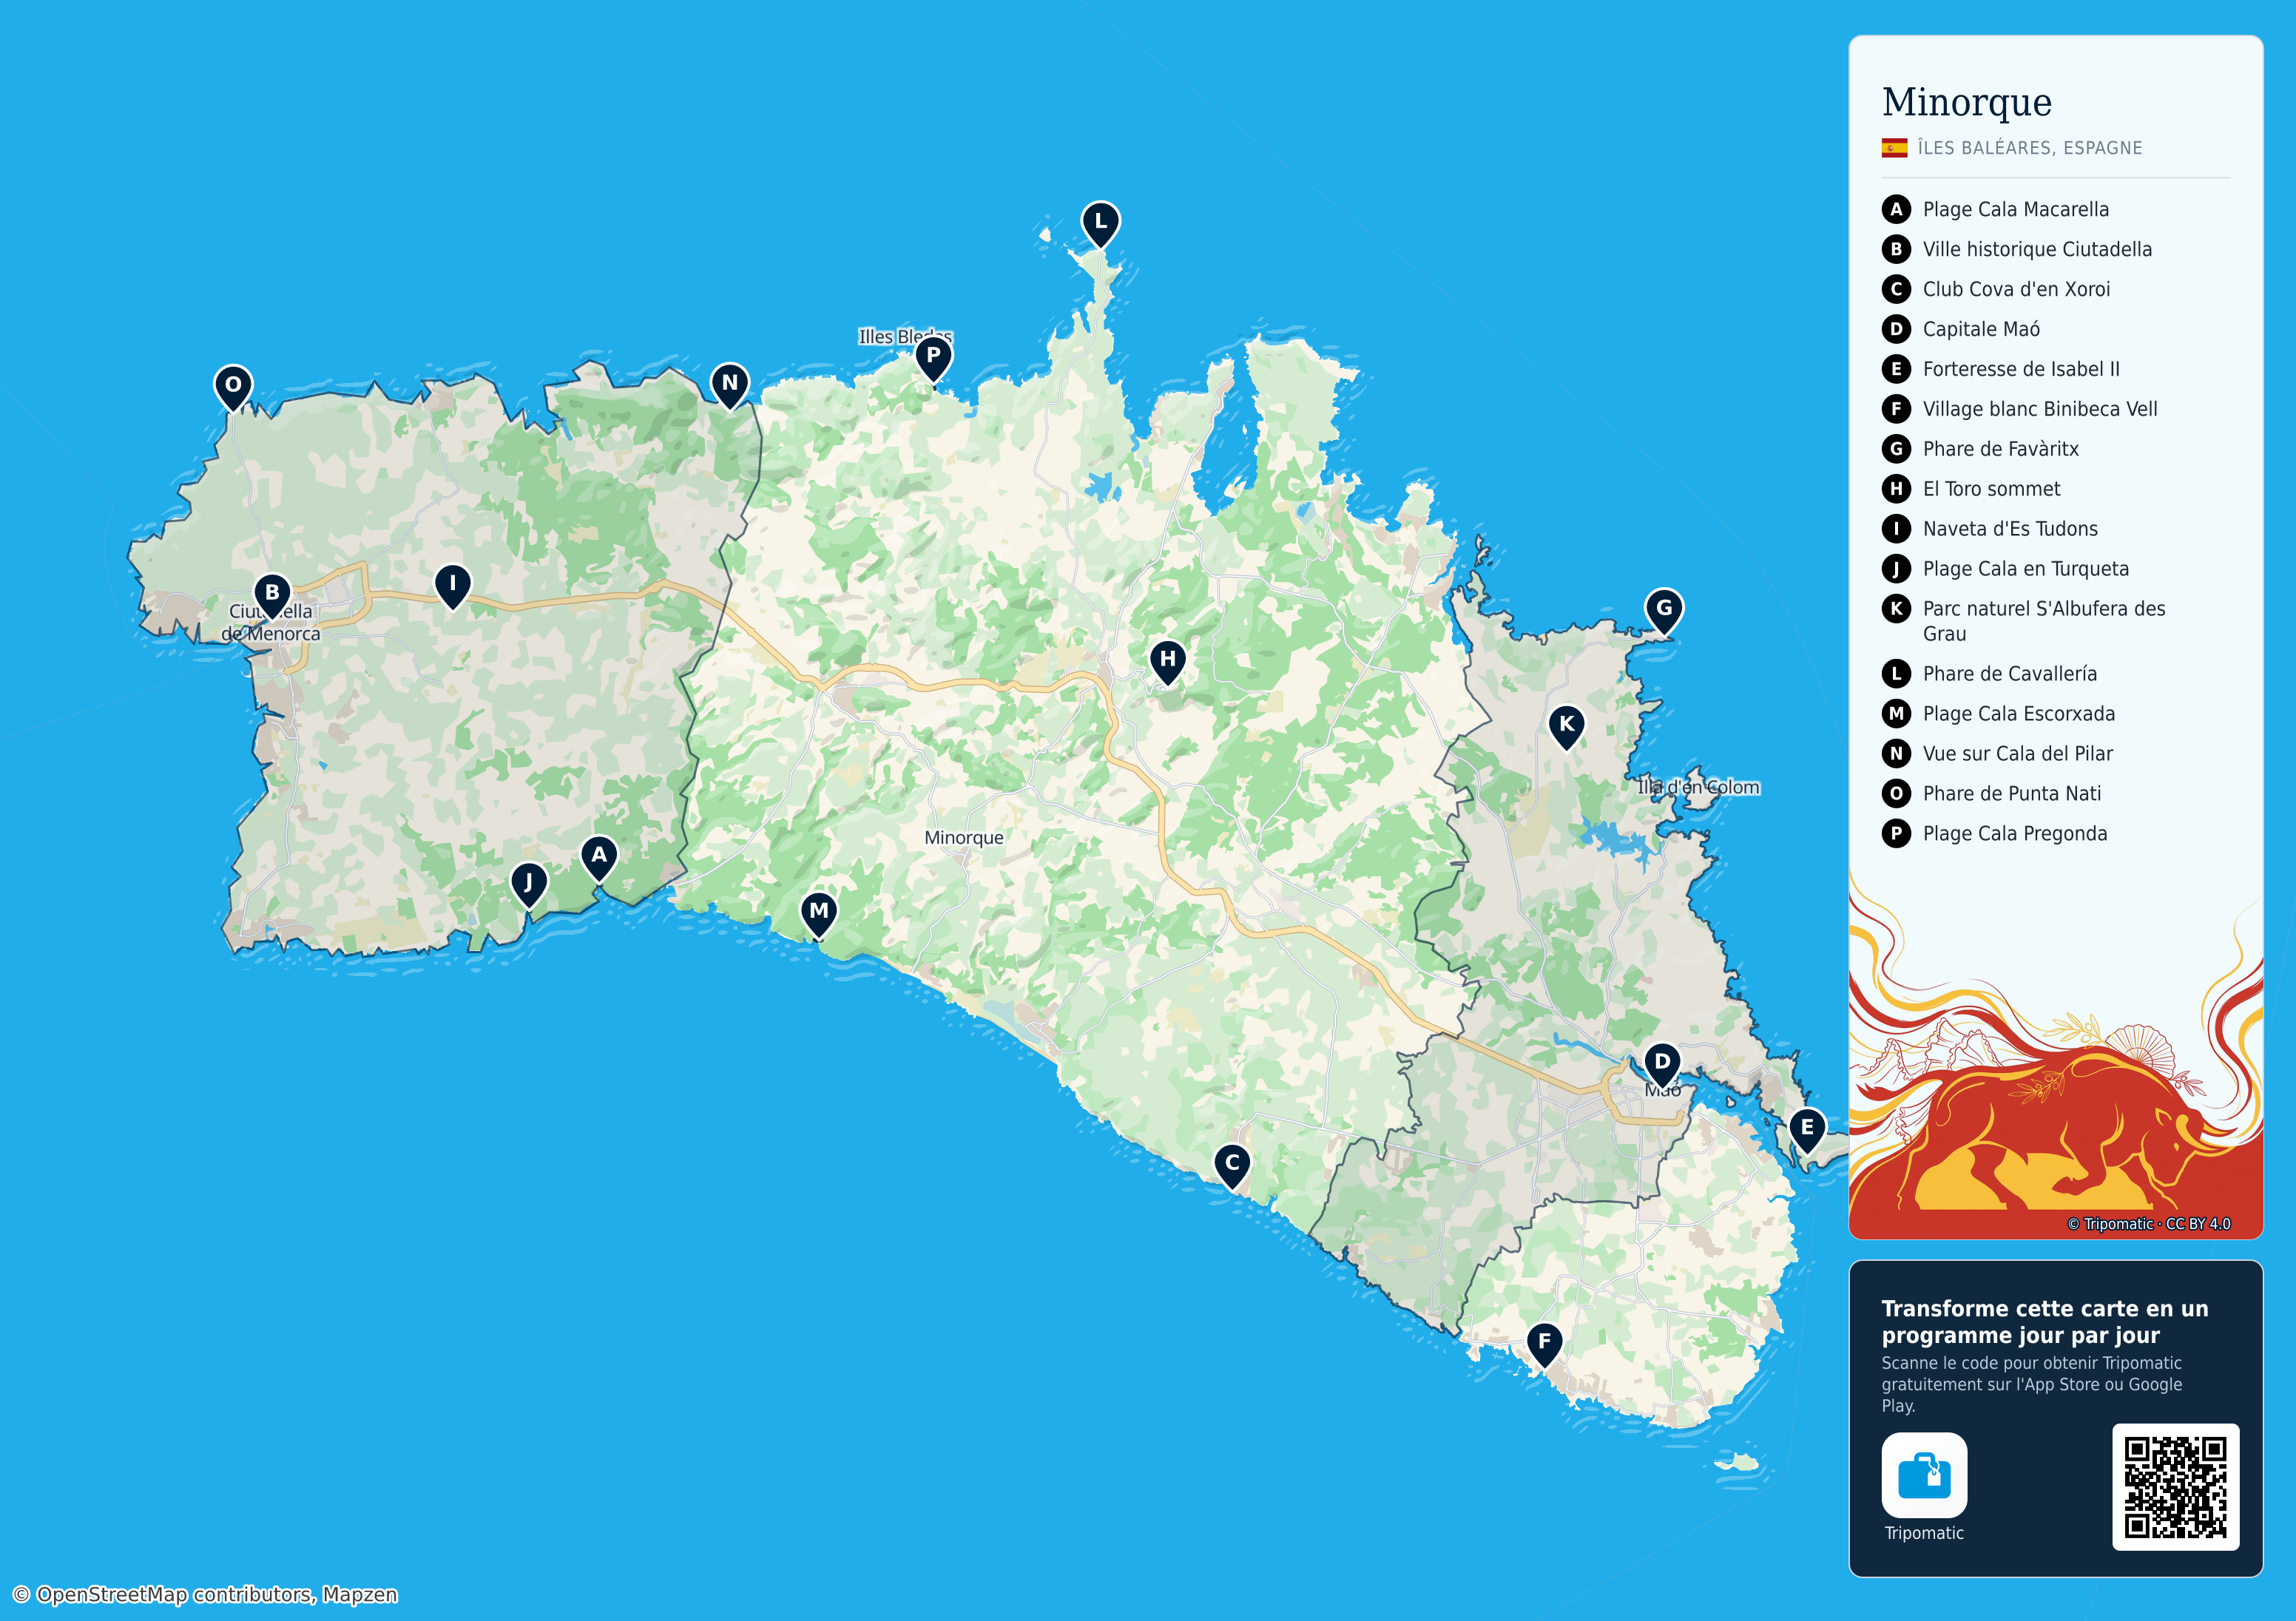Click map pin F at Binibeca Vell
The height and width of the screenshot is (1621, 2296).
click(1544, 1343)
